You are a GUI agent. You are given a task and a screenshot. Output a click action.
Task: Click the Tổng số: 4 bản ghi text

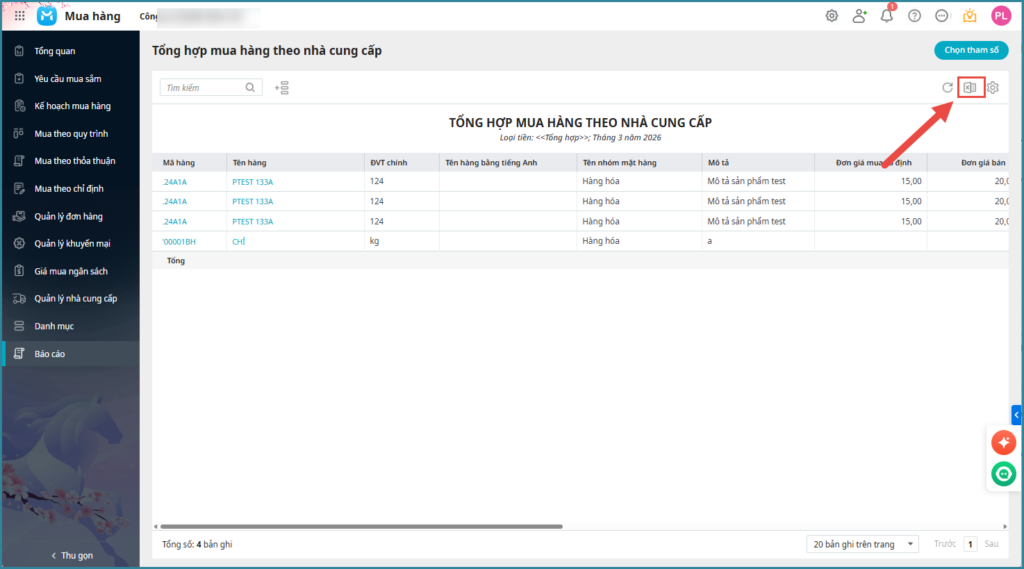click(197, 544)
